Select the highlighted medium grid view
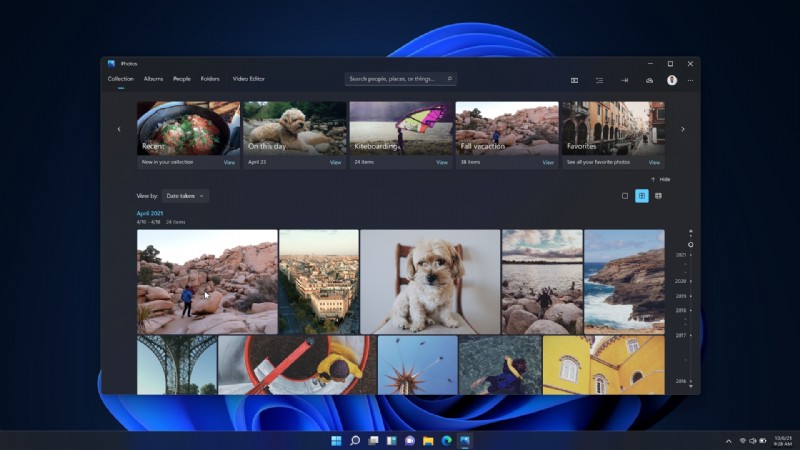The width and height of the screenshot is (800, 450). [x=642, y=196]
